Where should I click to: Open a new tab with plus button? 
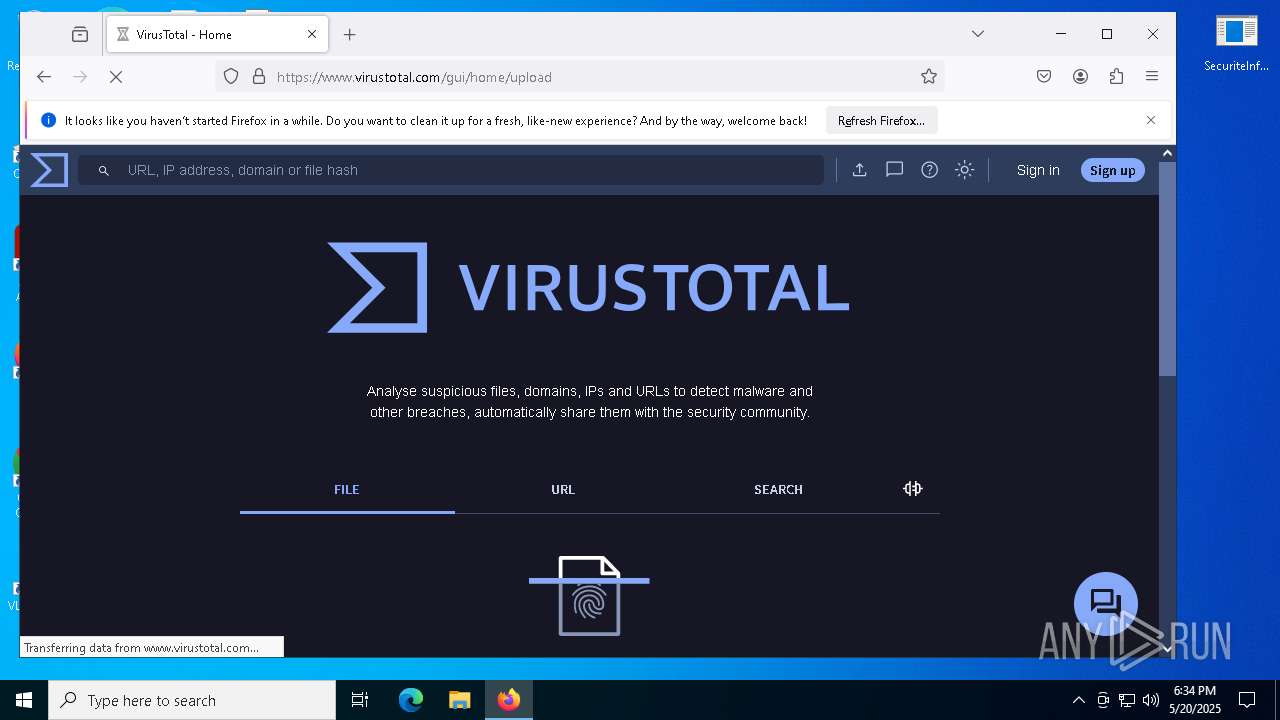click(349, 34)
